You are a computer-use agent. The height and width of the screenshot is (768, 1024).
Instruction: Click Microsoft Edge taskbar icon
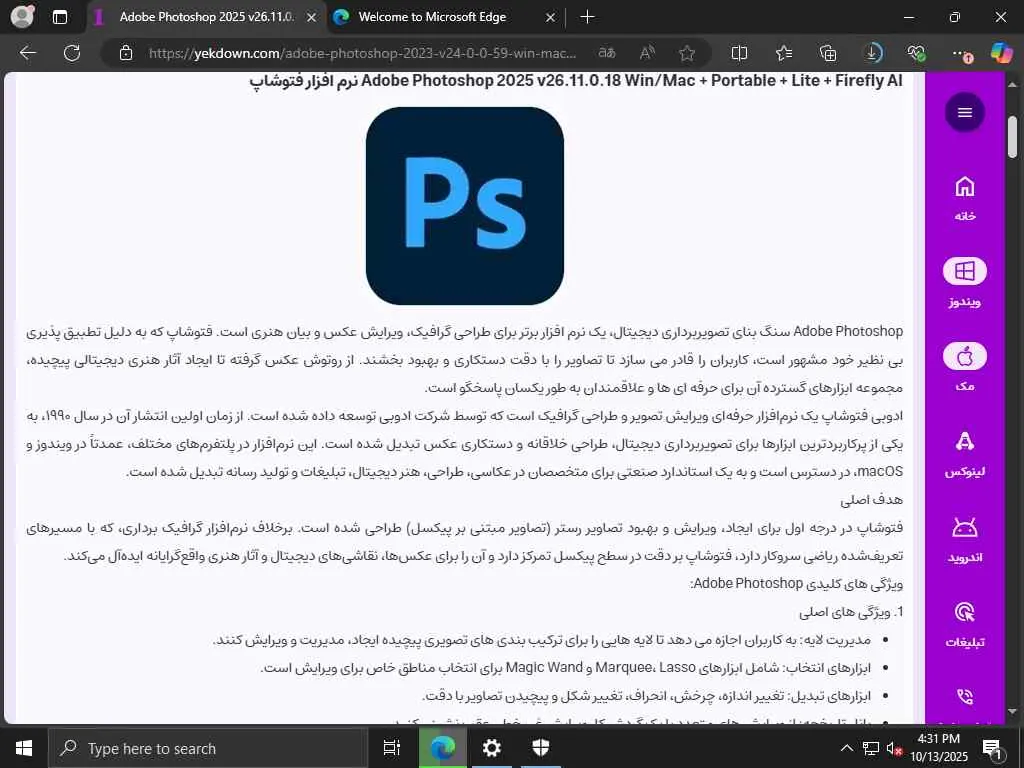[x=442, y=748]
